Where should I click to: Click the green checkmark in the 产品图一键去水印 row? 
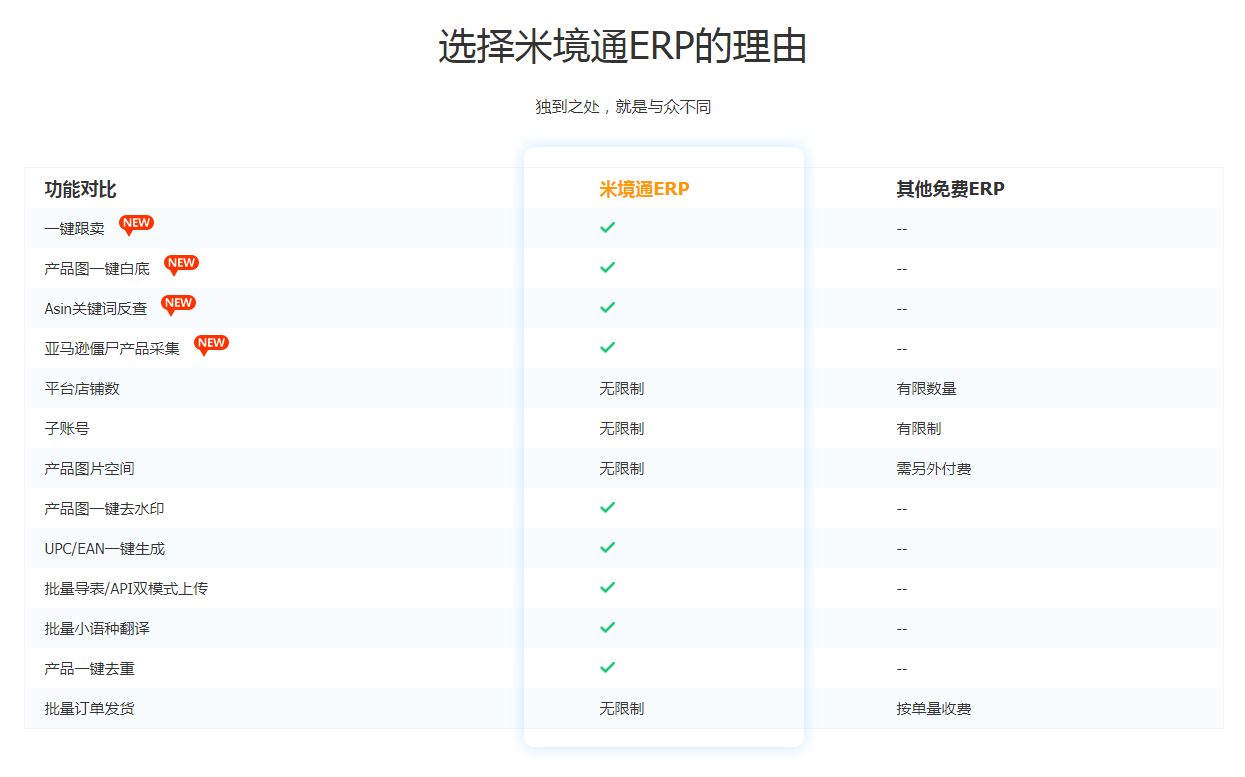click(607, 507)
